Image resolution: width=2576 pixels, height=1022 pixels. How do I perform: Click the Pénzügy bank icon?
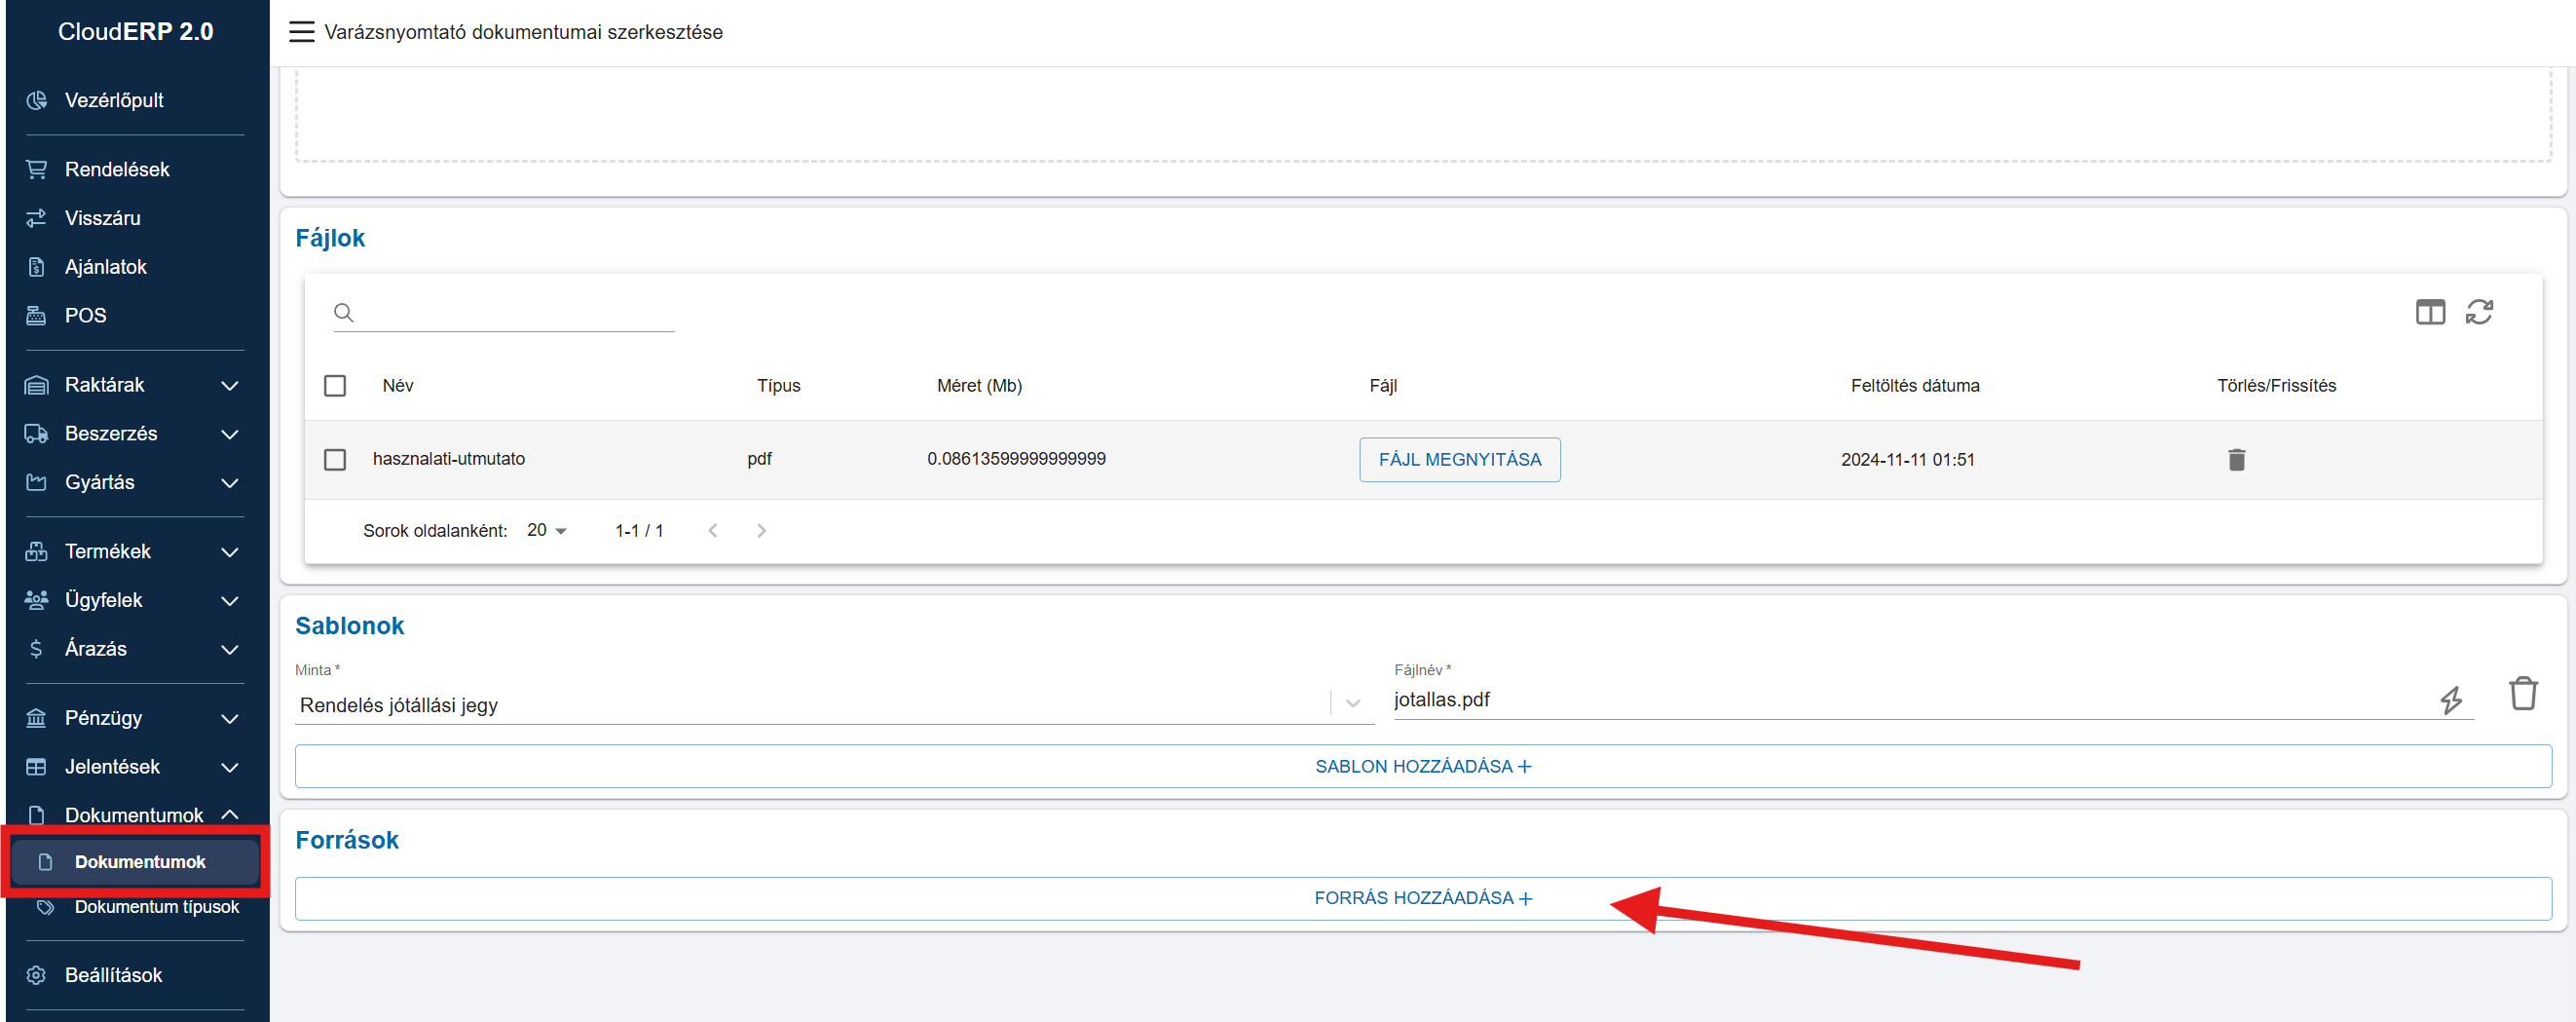pyautogui.click(x=37, y=718)
